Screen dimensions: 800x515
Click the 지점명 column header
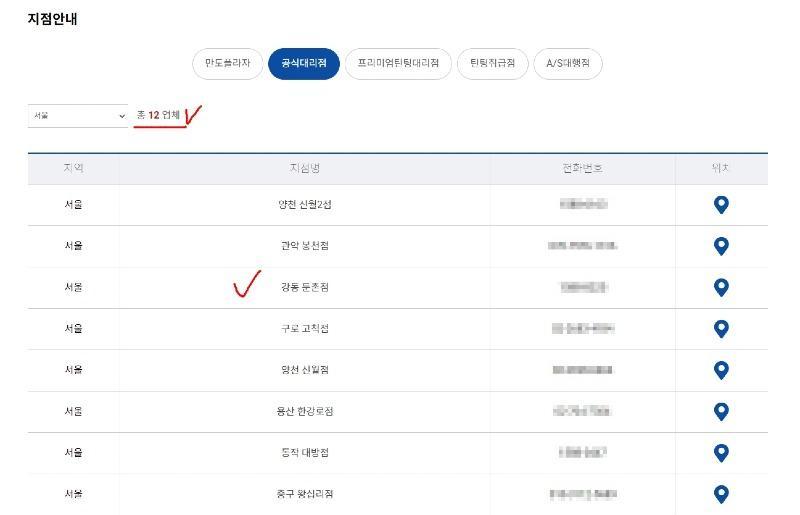(304, 169)
